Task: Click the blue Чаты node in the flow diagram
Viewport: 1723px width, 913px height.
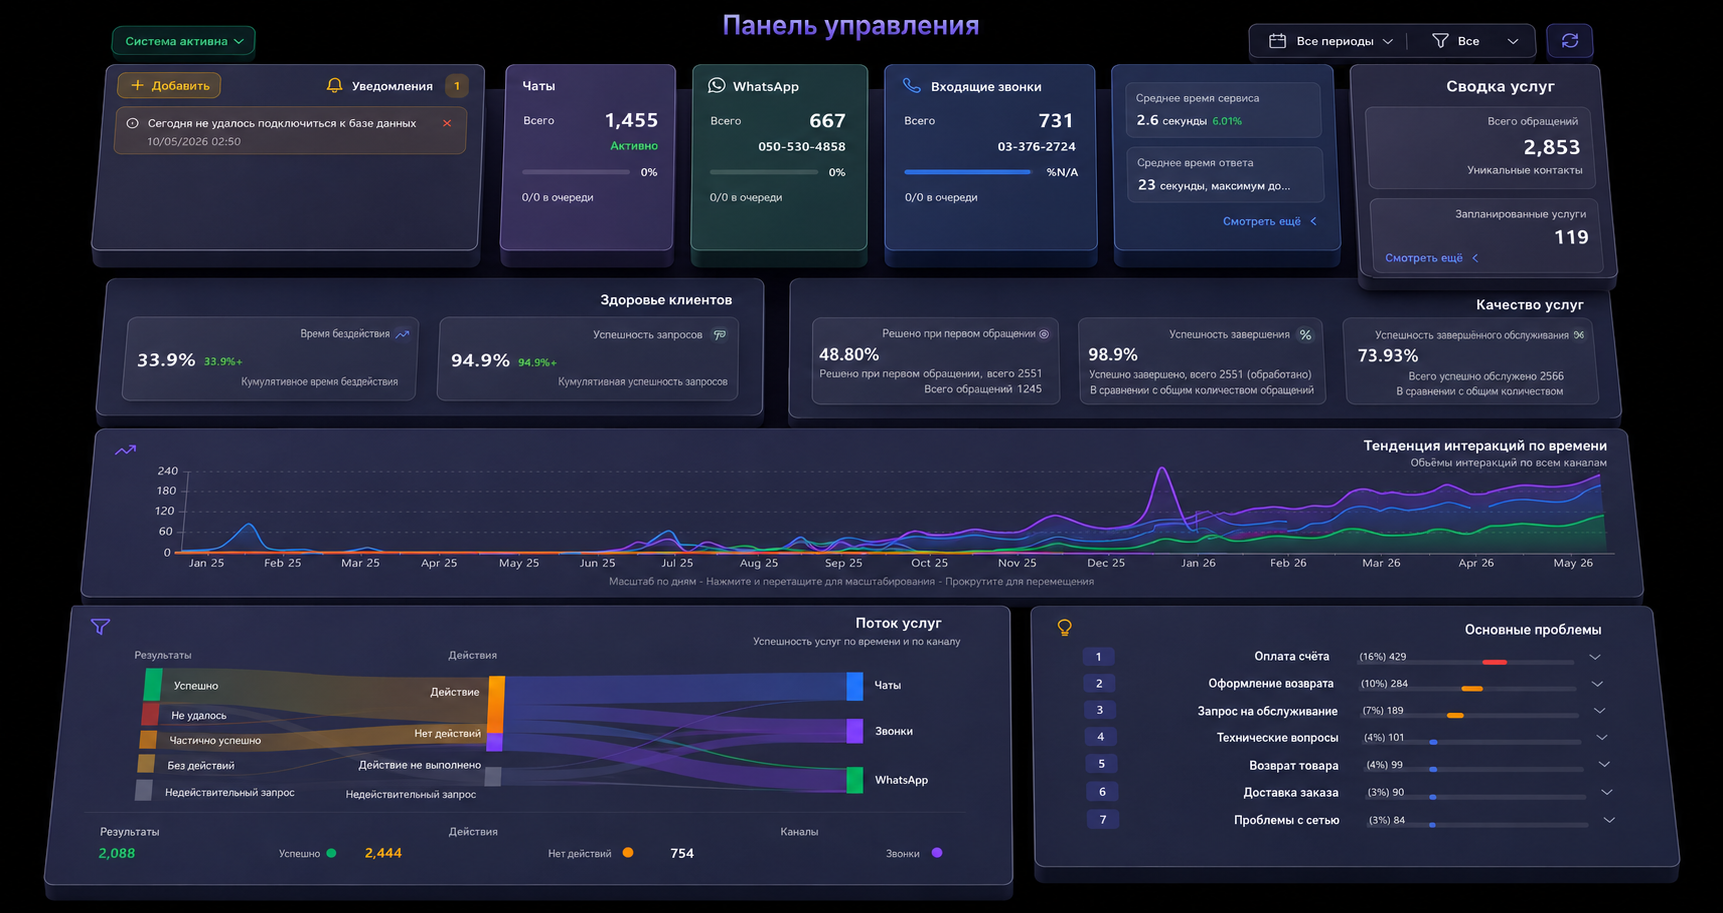Action: pos(855,686)
